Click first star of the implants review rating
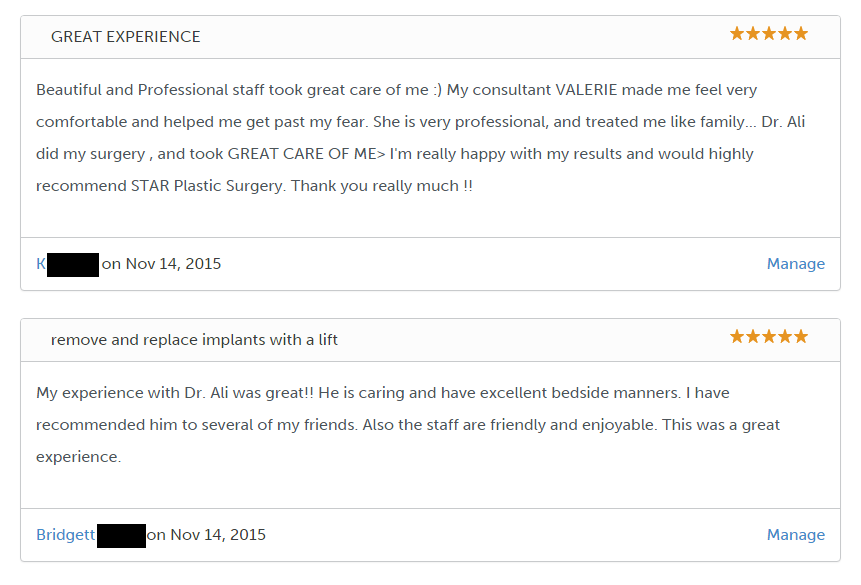Viewport: 861px width, 585px height. (737, 337)
